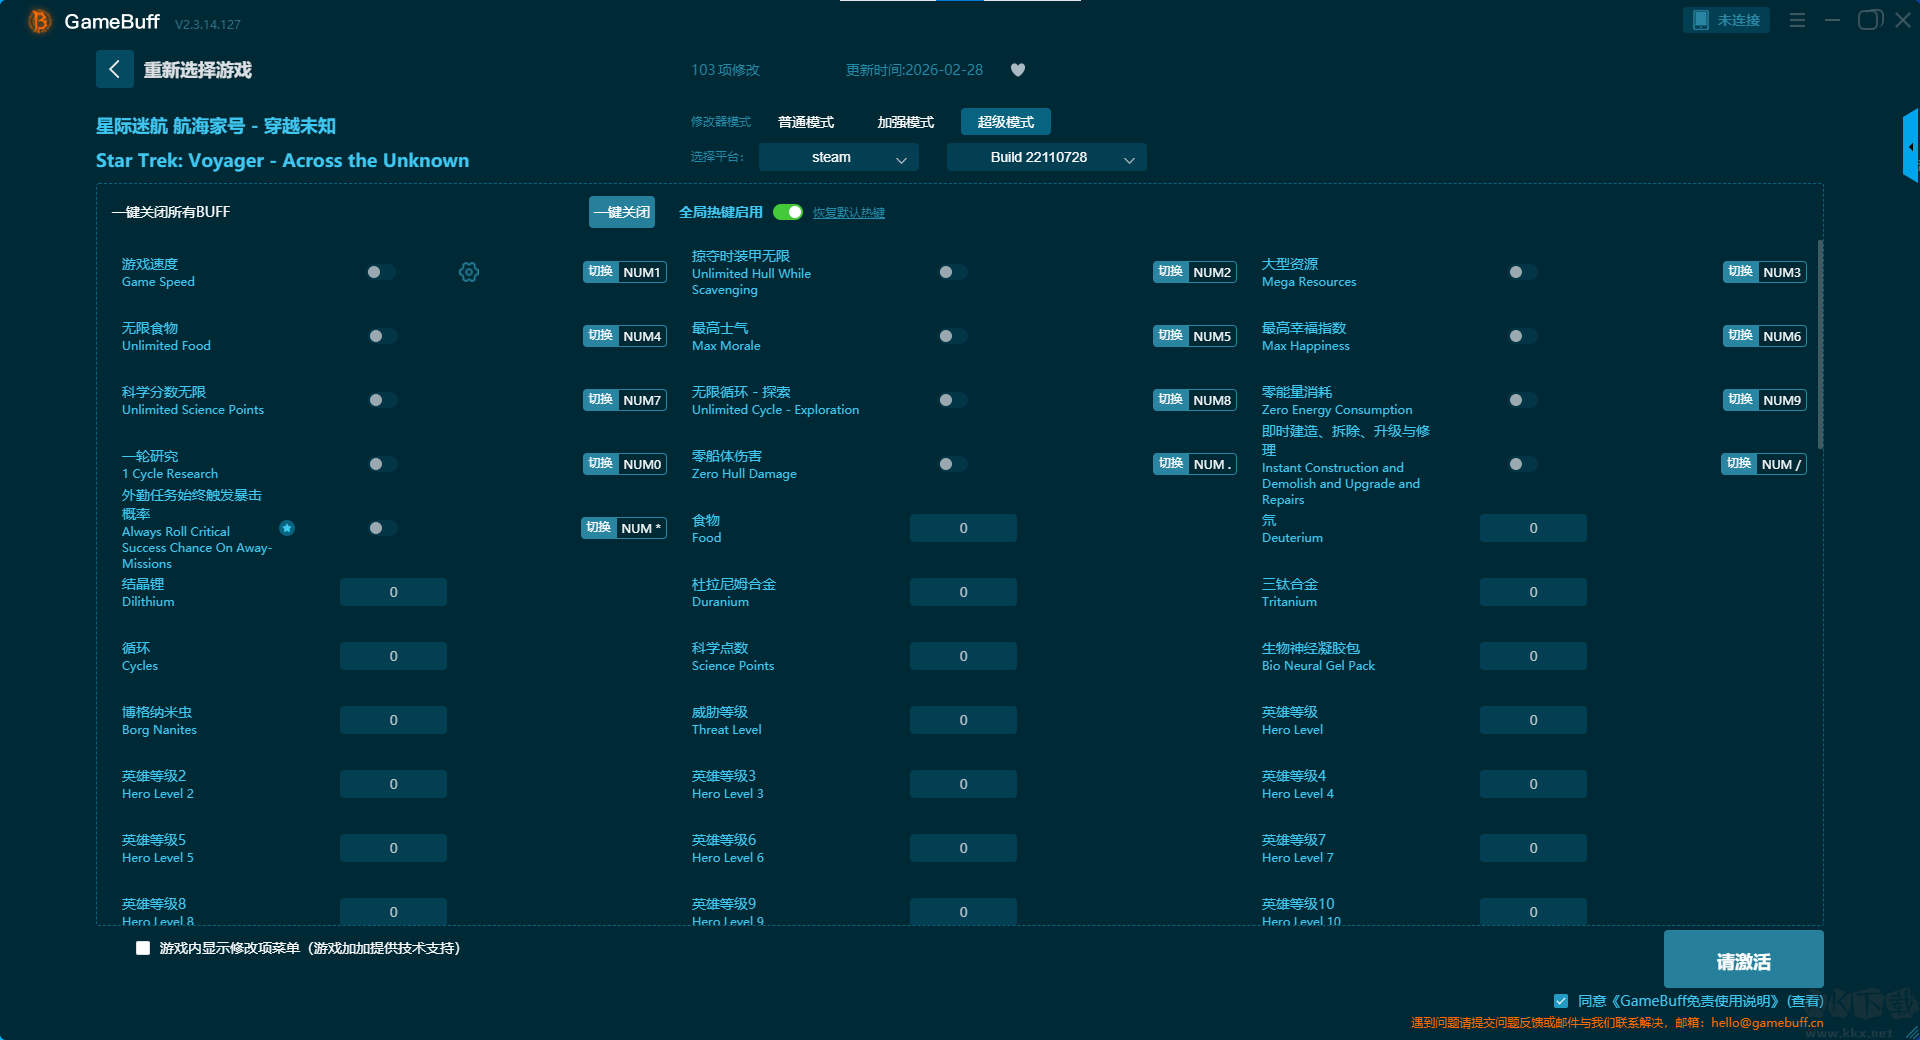Tick the GameBuff disclaimer agreement checkbox
1920x1040 pixels.
1561,1001
